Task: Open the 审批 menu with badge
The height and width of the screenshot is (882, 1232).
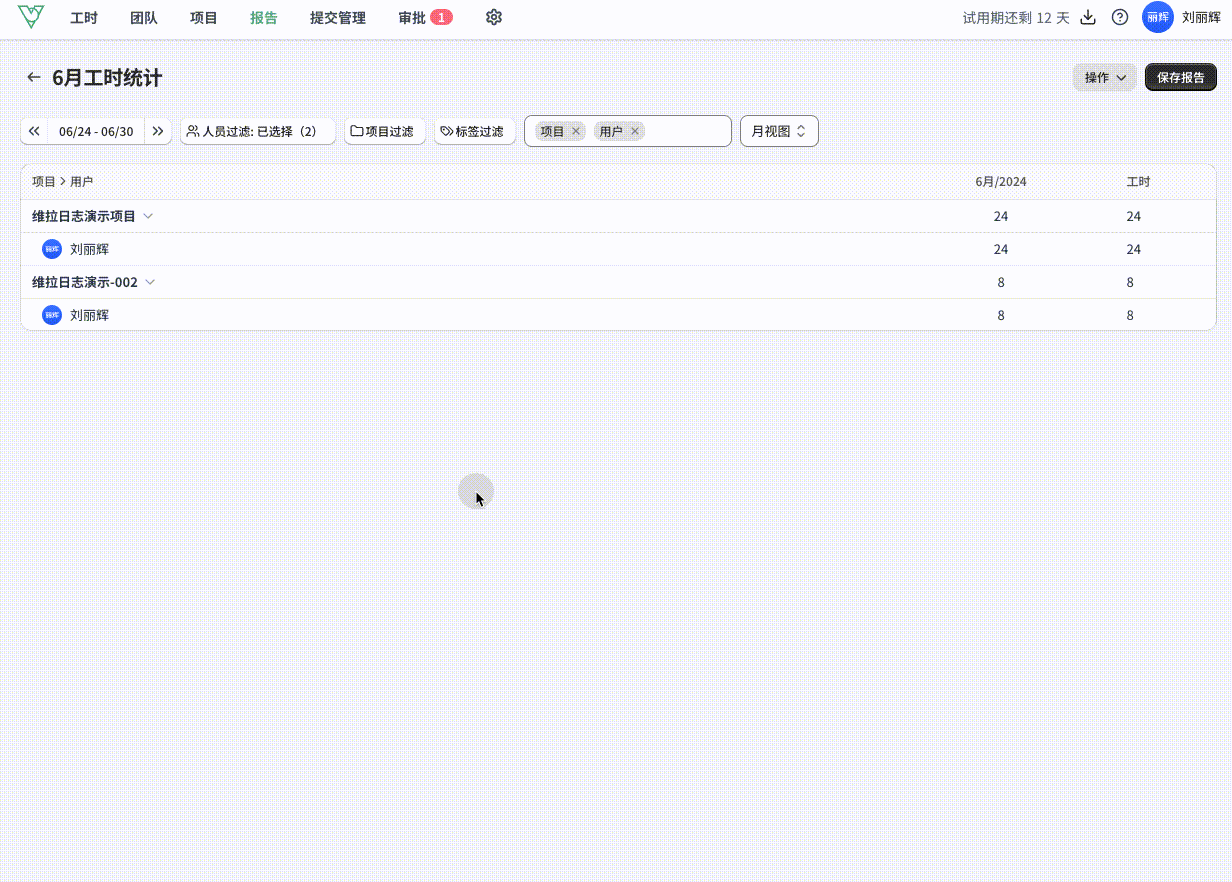Action: (x=425, y=18)
